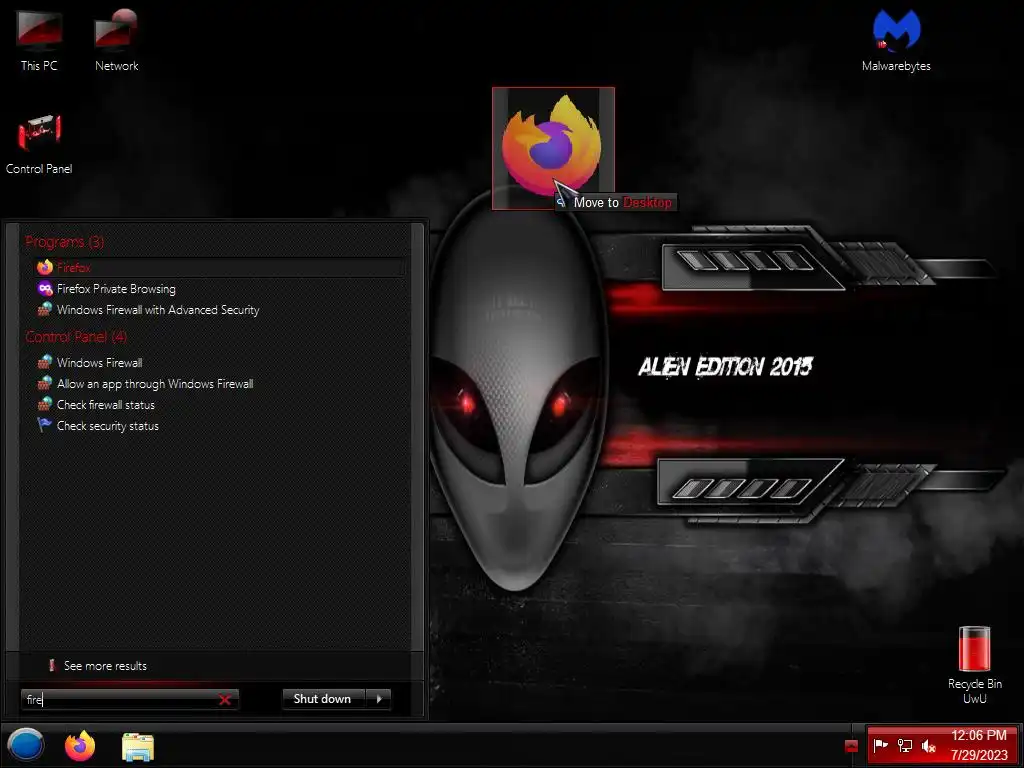The height and width of the screenshot is (768, 1024).
Task: Click the network tray icon
Action: pyautogui.click(x=904, y=745)
